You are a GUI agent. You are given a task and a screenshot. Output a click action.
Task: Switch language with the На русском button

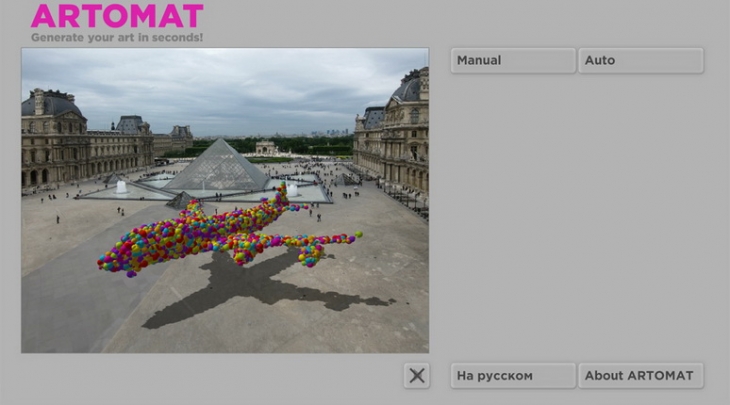coord(513,376)
